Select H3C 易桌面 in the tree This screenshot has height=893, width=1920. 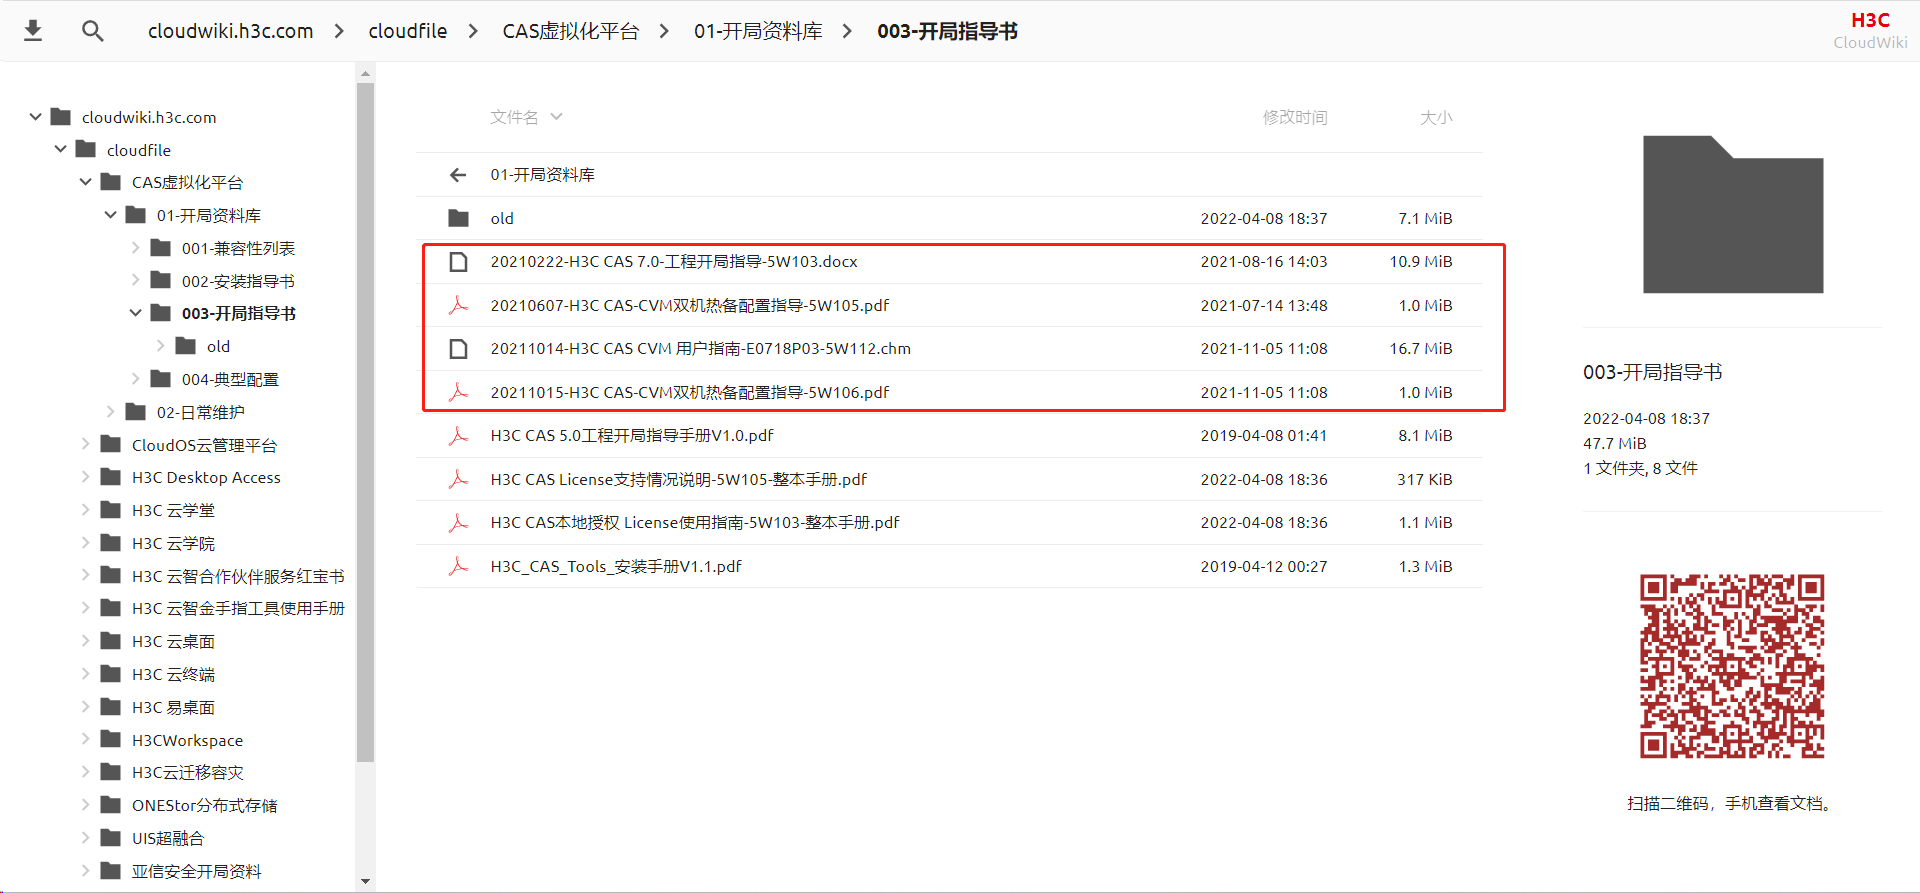tap(173, 707)
